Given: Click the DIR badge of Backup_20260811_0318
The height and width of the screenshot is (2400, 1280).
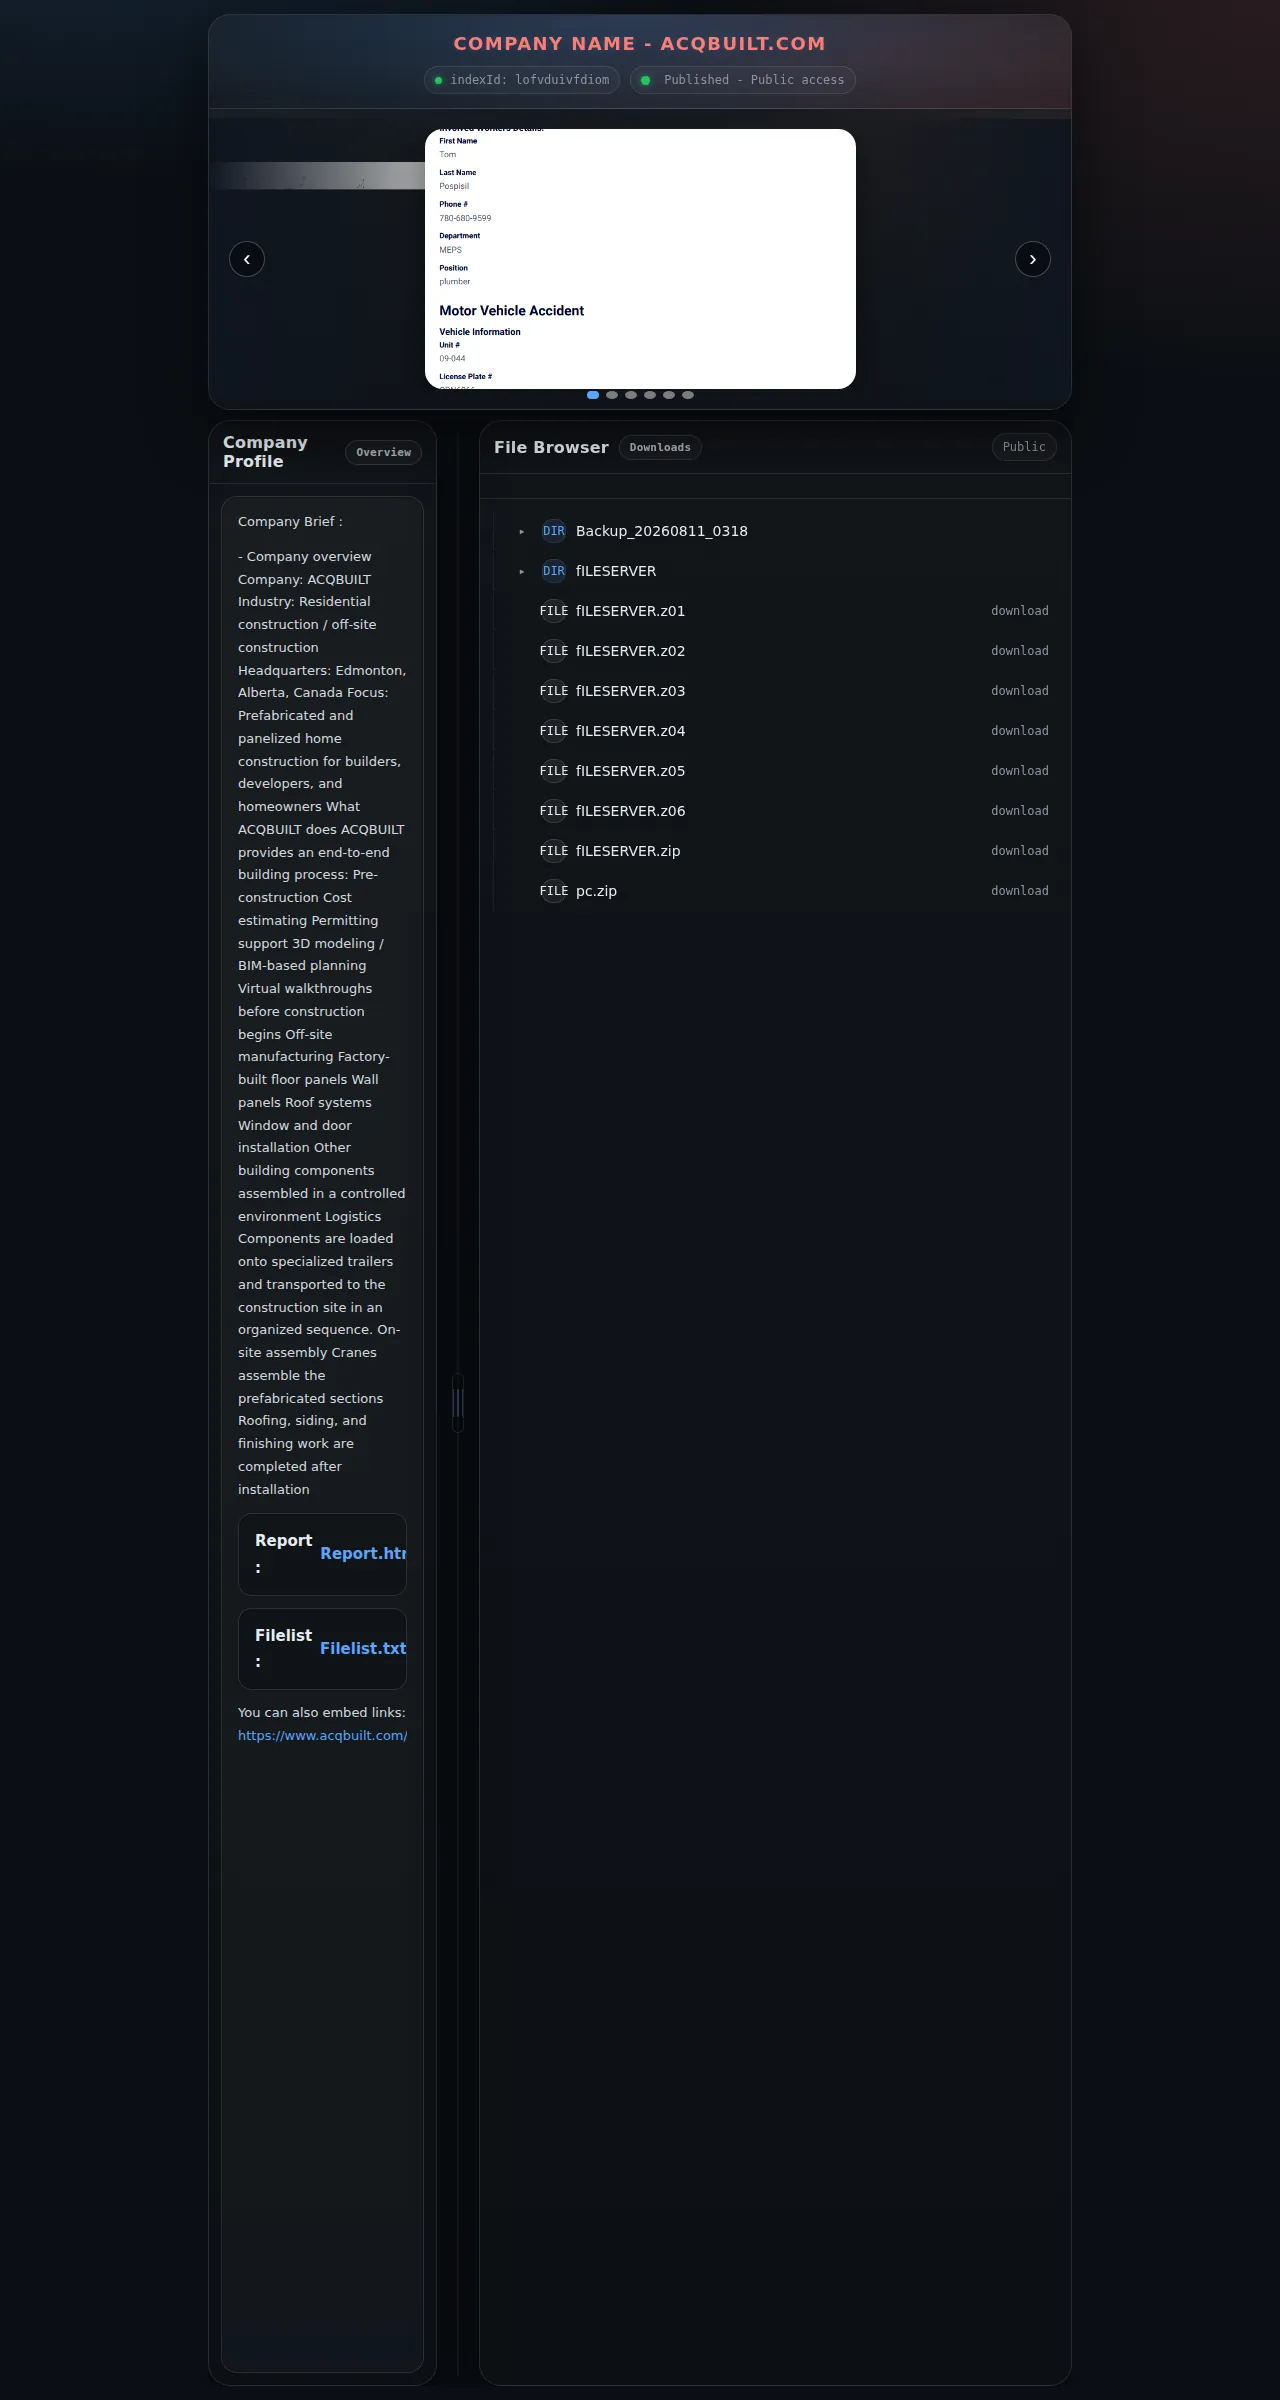Looking at the screenshot, I should click(x=554, y=531).
